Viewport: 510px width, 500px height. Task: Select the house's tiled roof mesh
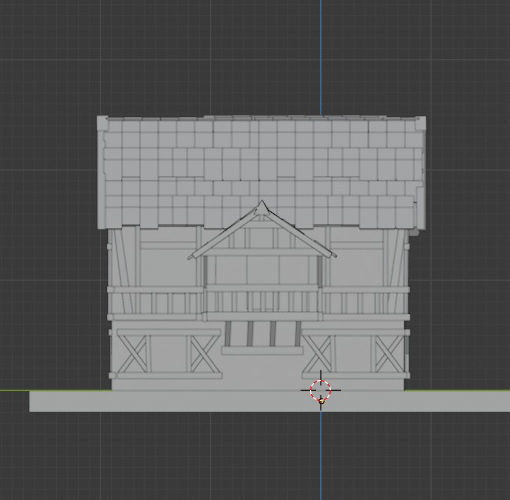(262, 172)
